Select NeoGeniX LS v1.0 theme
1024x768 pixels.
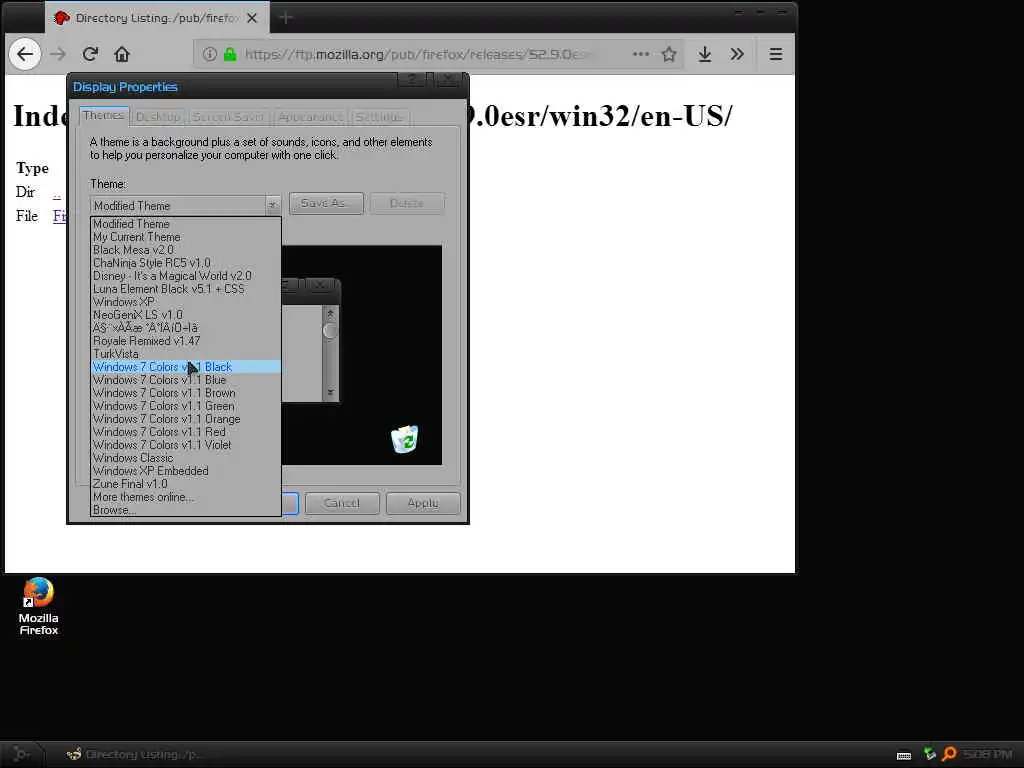(x=186, y=315)
